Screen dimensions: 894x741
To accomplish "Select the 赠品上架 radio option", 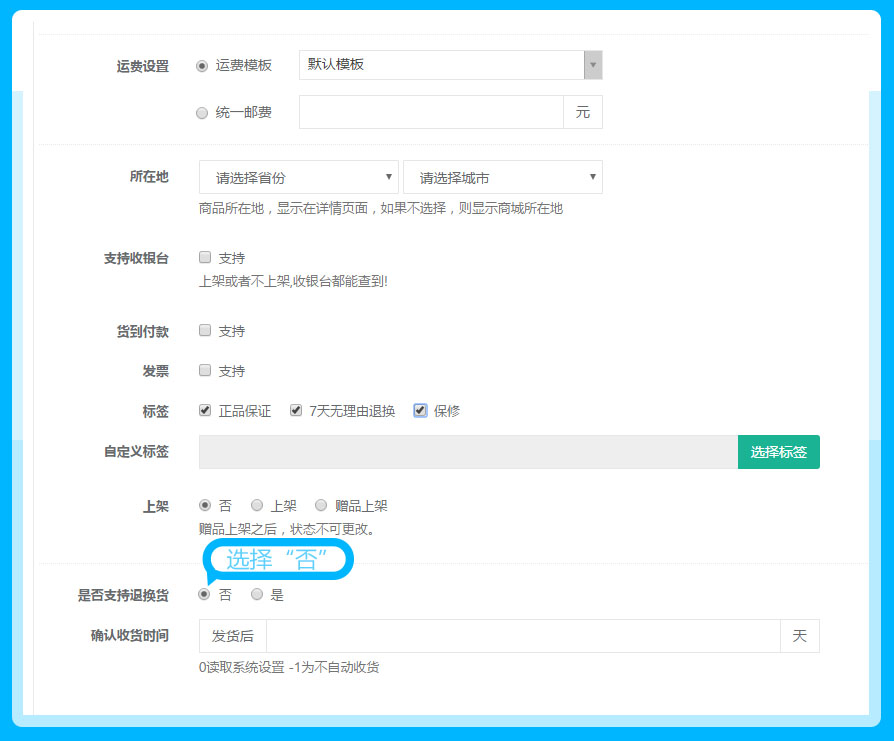I will click(321, 505).
